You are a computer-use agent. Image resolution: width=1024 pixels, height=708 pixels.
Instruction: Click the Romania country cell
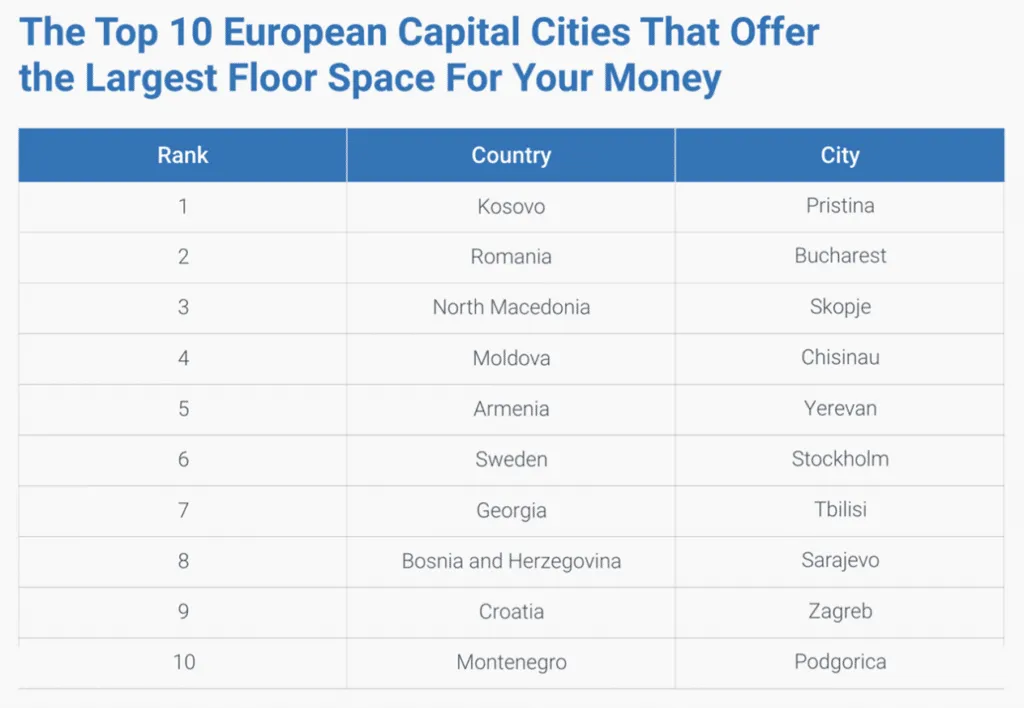pyautogui.click(x=511, y=257)
